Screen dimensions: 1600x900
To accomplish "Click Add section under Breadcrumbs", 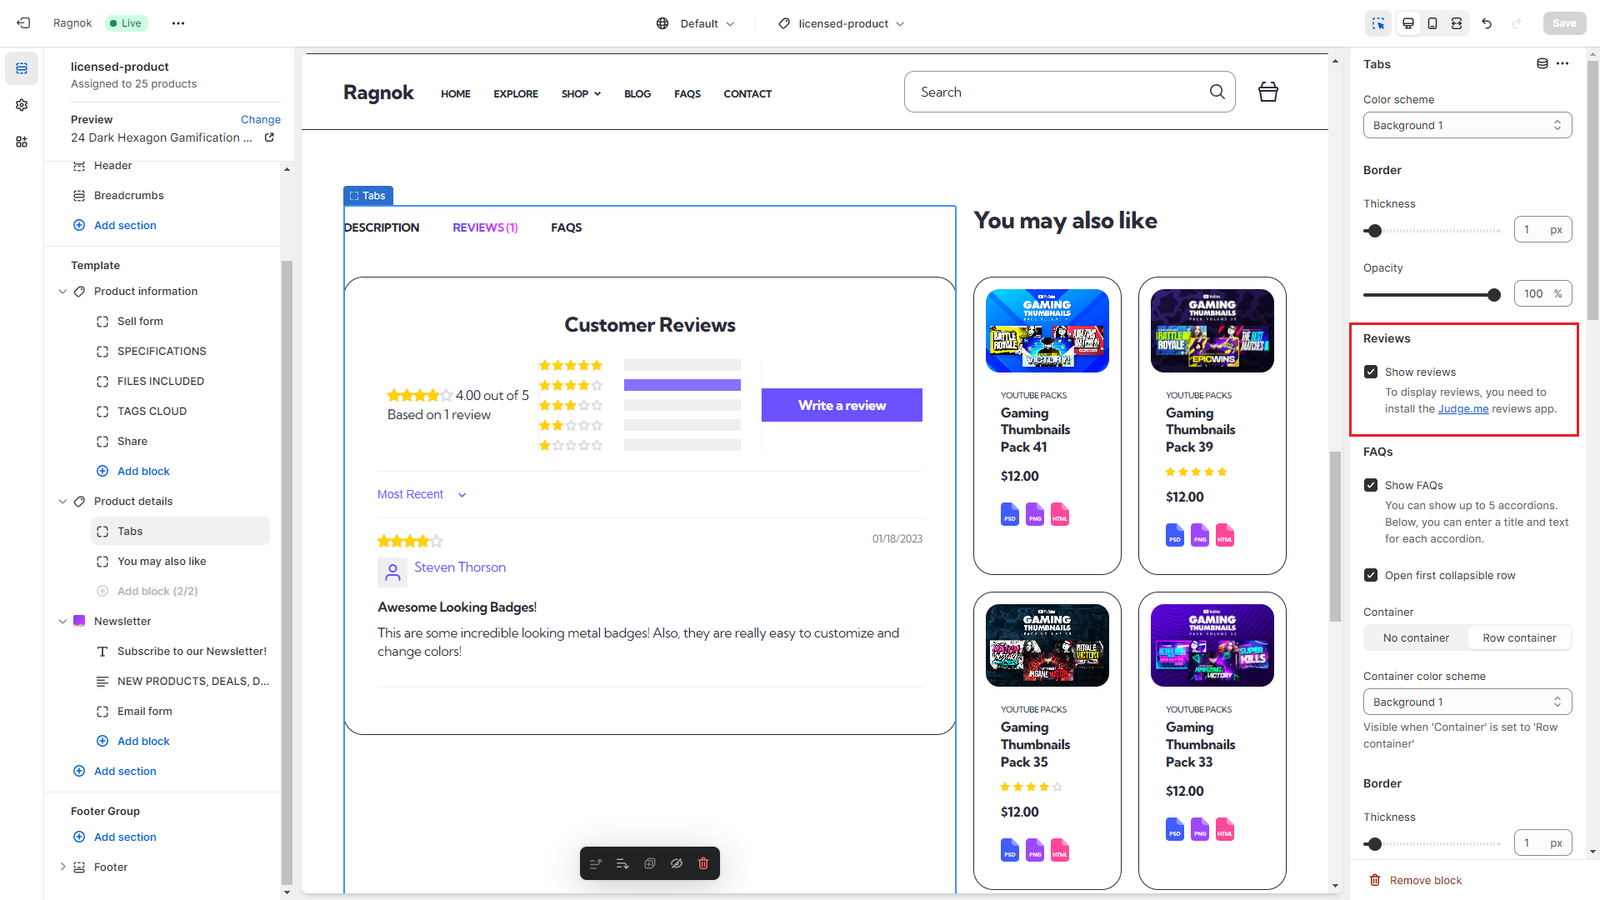I will (x=115, y=226).
